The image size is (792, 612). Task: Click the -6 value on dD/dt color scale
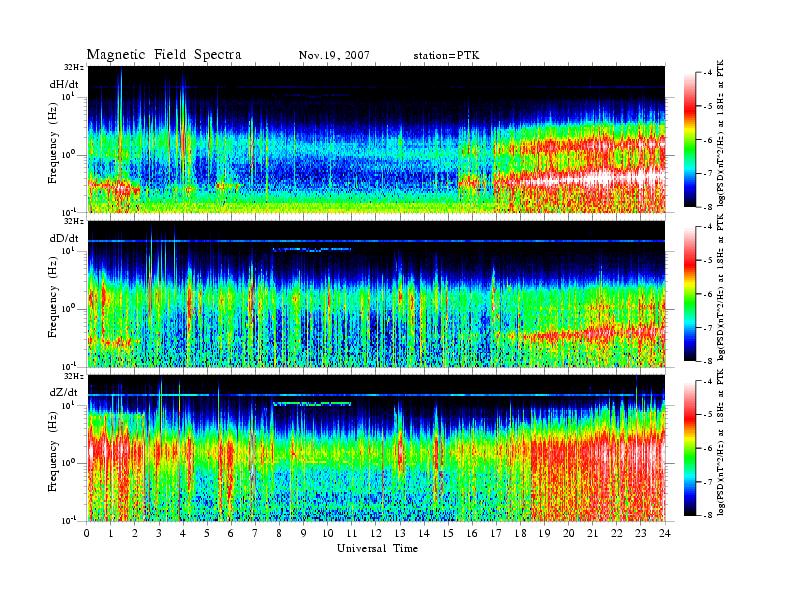point(709,294)
